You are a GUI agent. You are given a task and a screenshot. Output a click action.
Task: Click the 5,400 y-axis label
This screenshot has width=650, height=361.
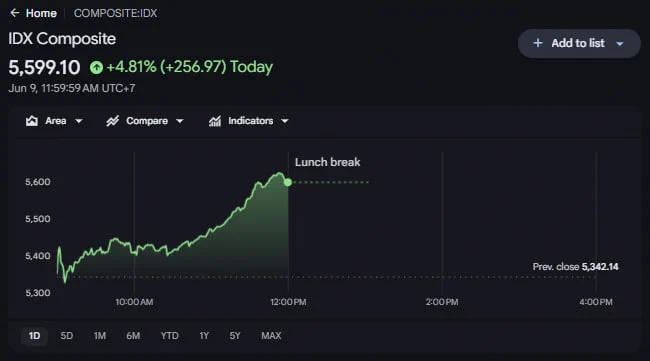coord(38,256)
